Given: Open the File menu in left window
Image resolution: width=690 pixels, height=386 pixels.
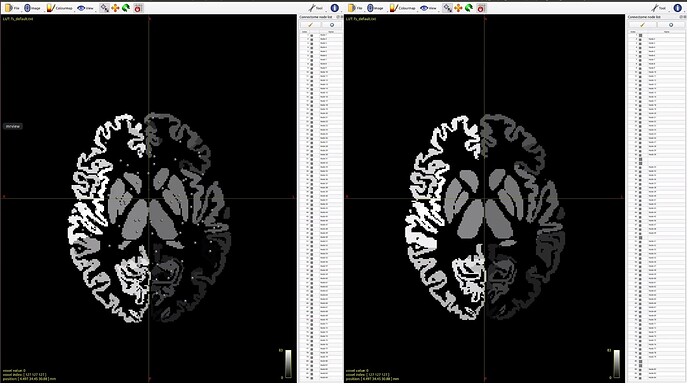Looking at the screenshot, I should pos(12,8).
